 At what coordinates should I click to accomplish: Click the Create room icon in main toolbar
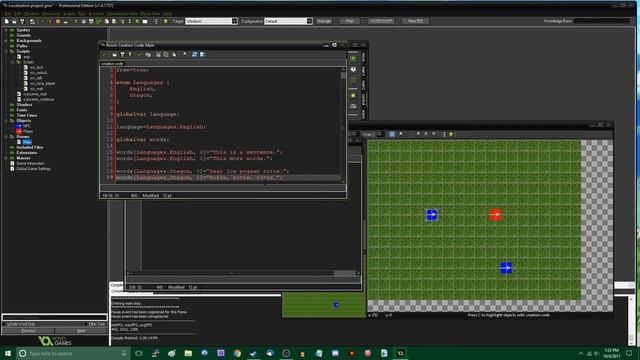tap(145, 21)
